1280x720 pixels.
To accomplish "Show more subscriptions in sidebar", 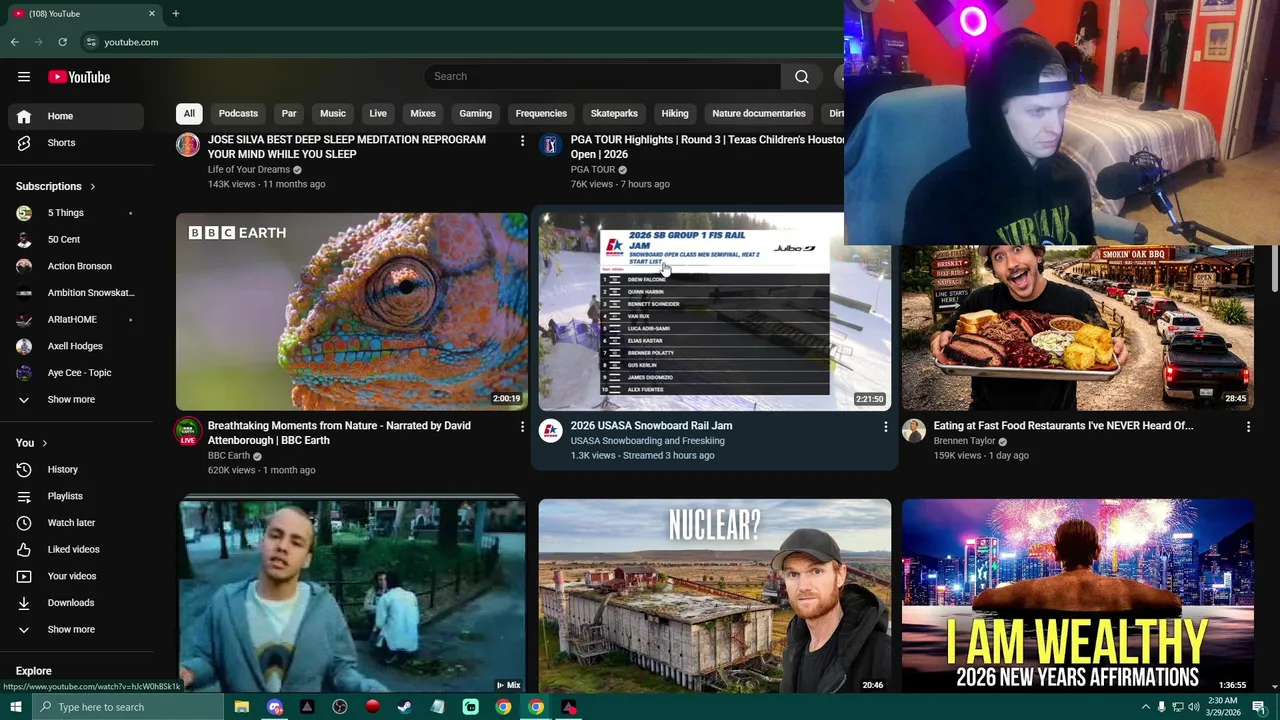I will pyautogui.click(x=76, y=399).
